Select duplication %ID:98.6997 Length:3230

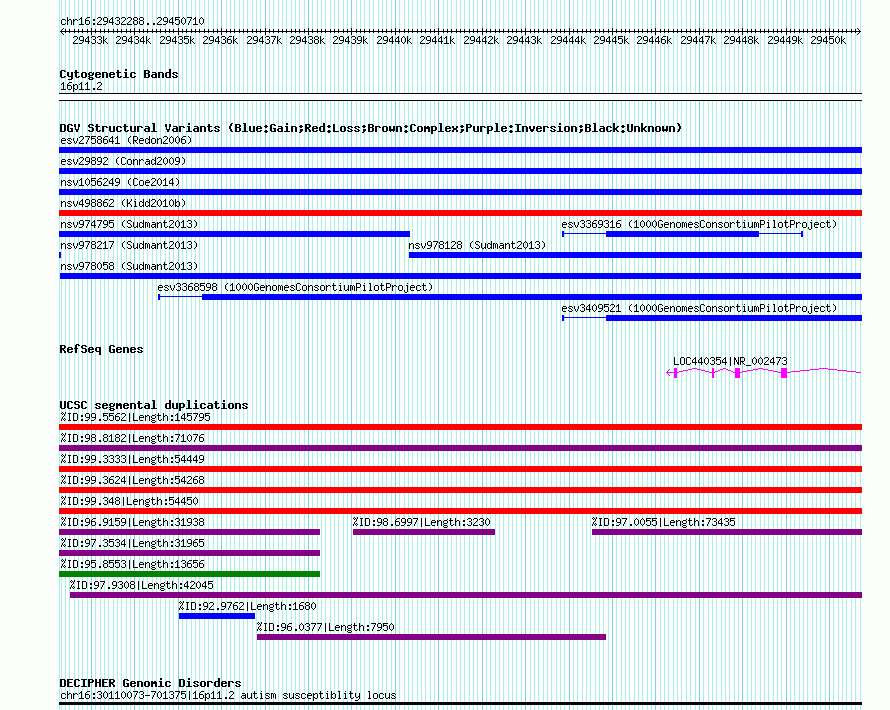click(423, 532)
